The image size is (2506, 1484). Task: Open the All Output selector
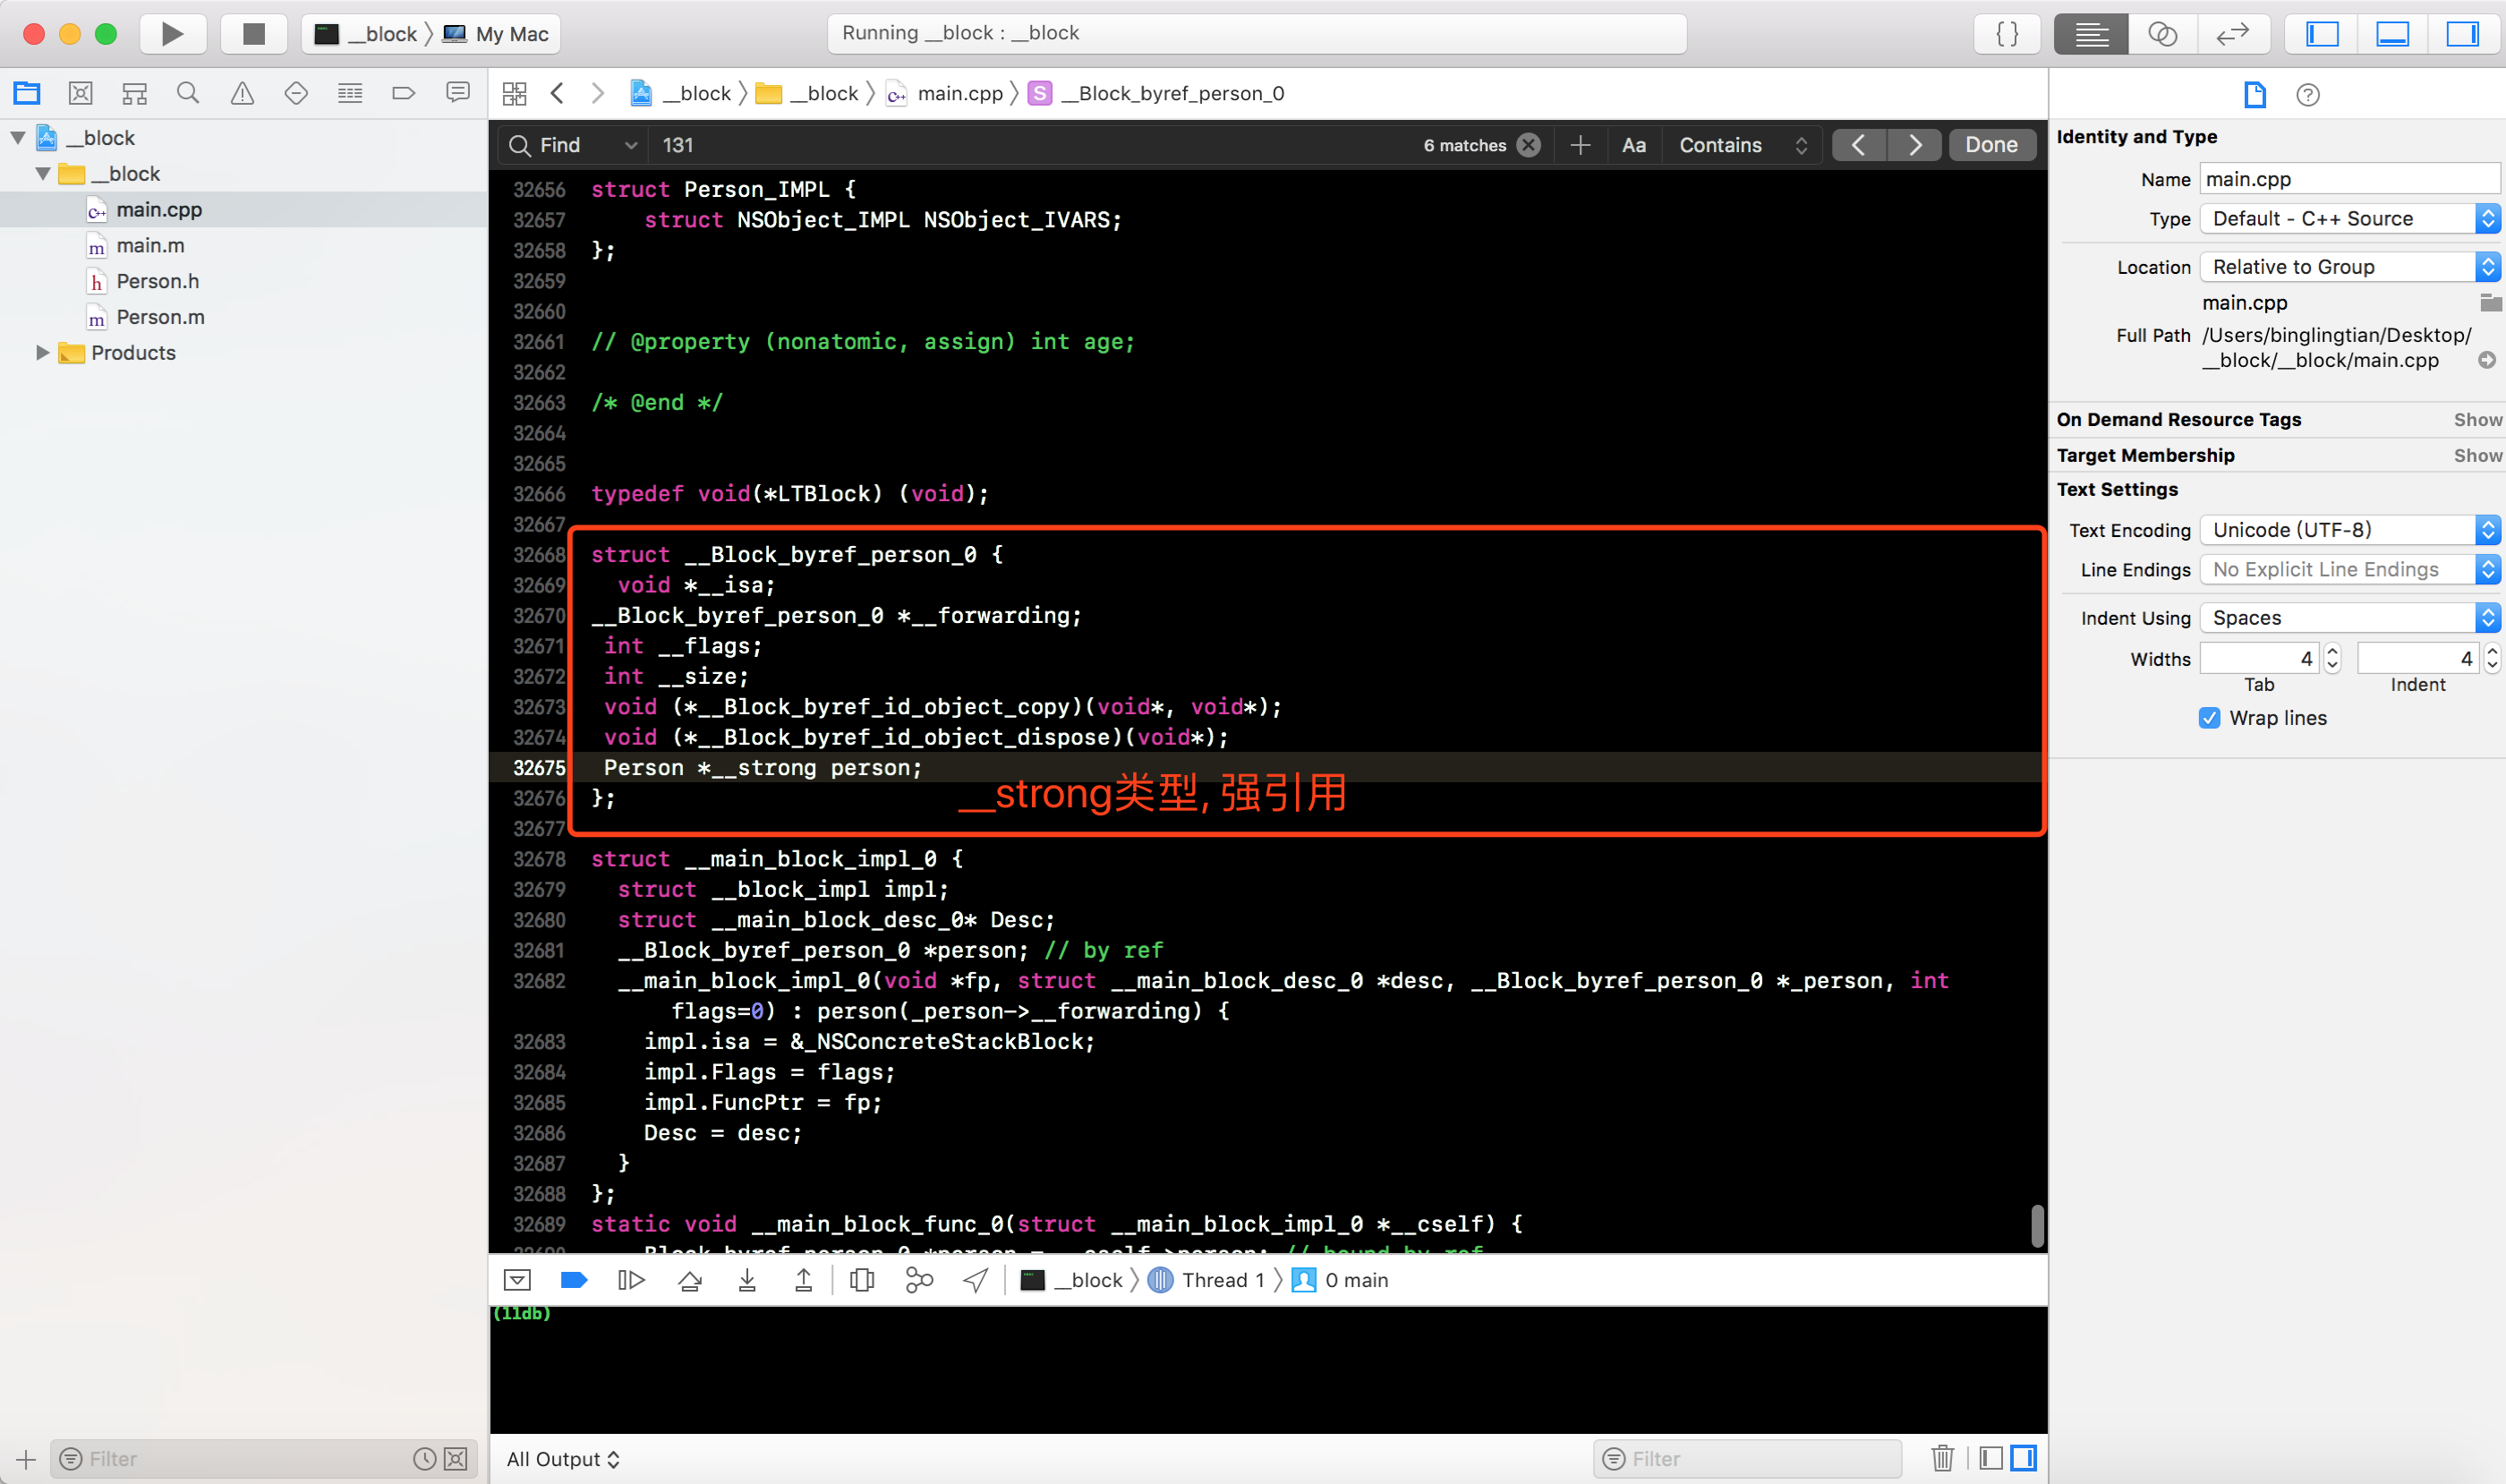pos(563,1459)
